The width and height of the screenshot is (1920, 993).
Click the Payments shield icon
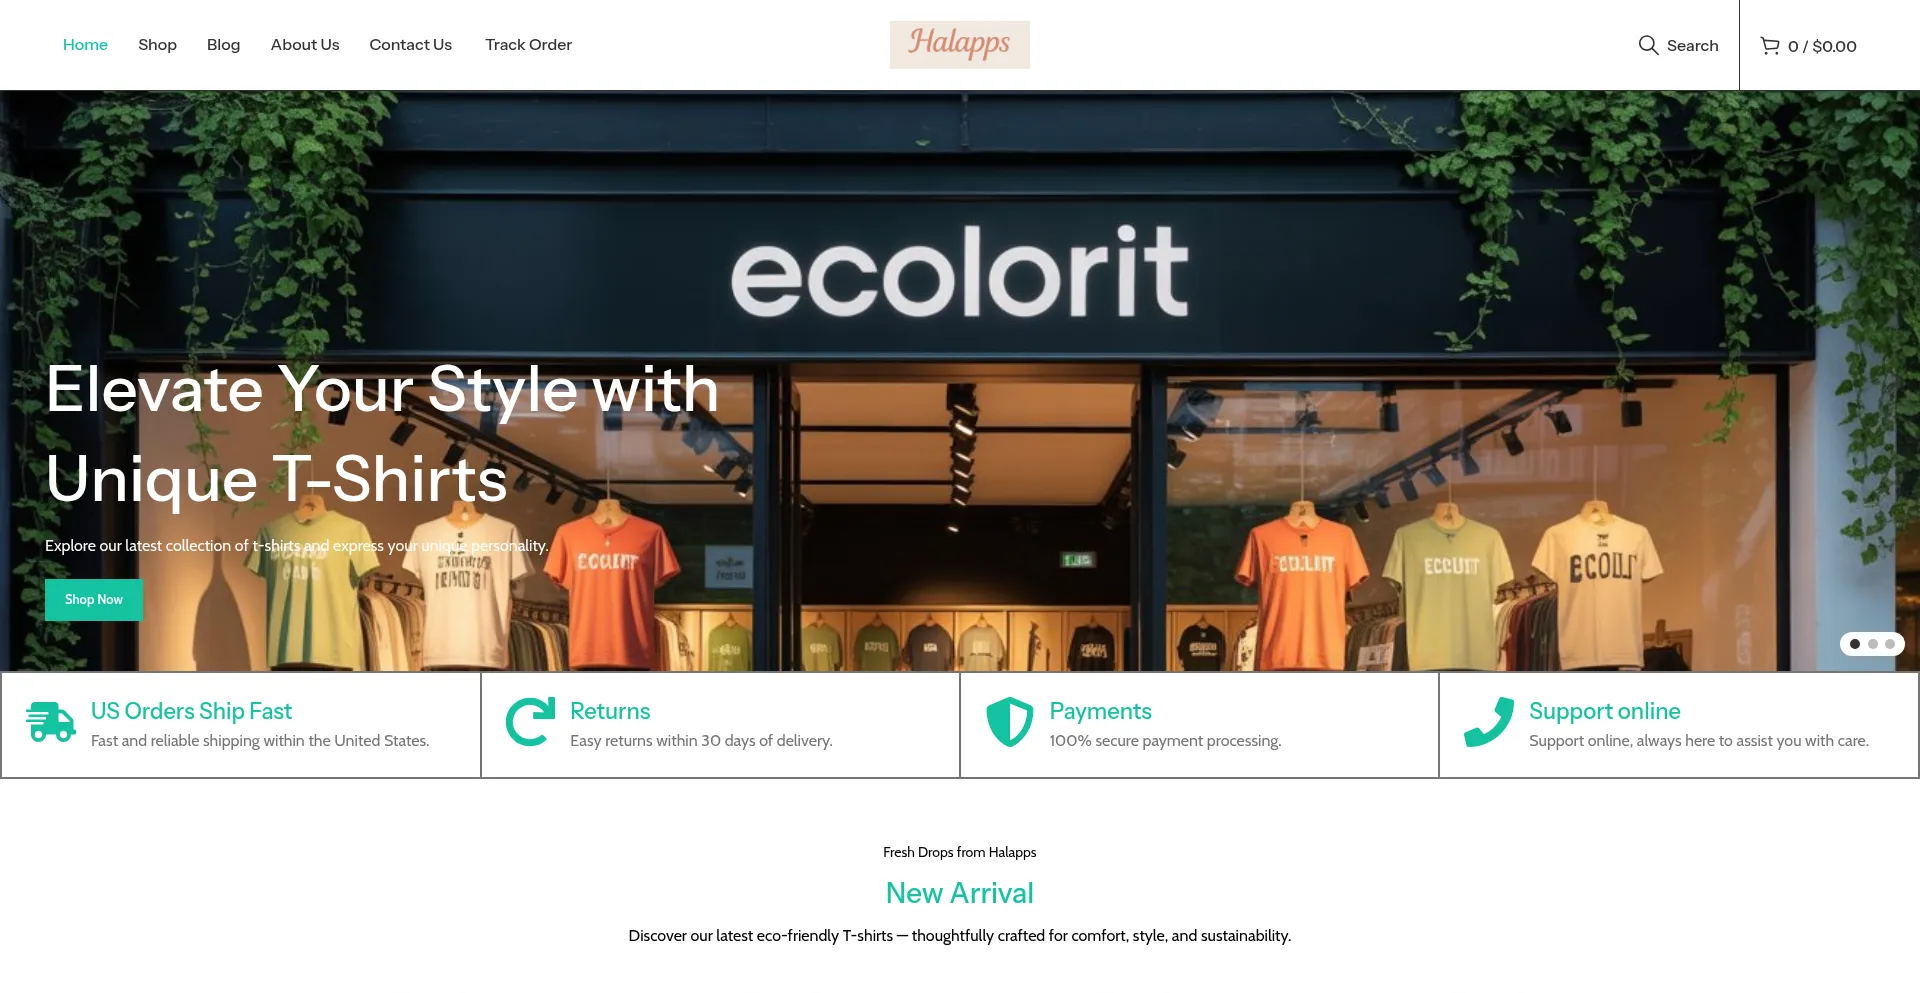1009,722
